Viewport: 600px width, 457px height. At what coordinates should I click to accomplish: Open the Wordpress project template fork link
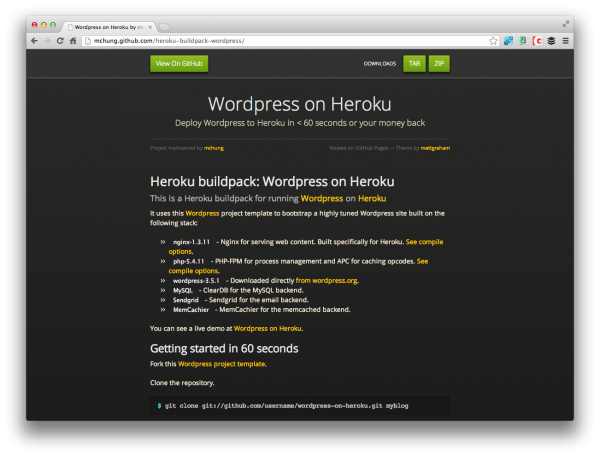[x=222, y=364]
